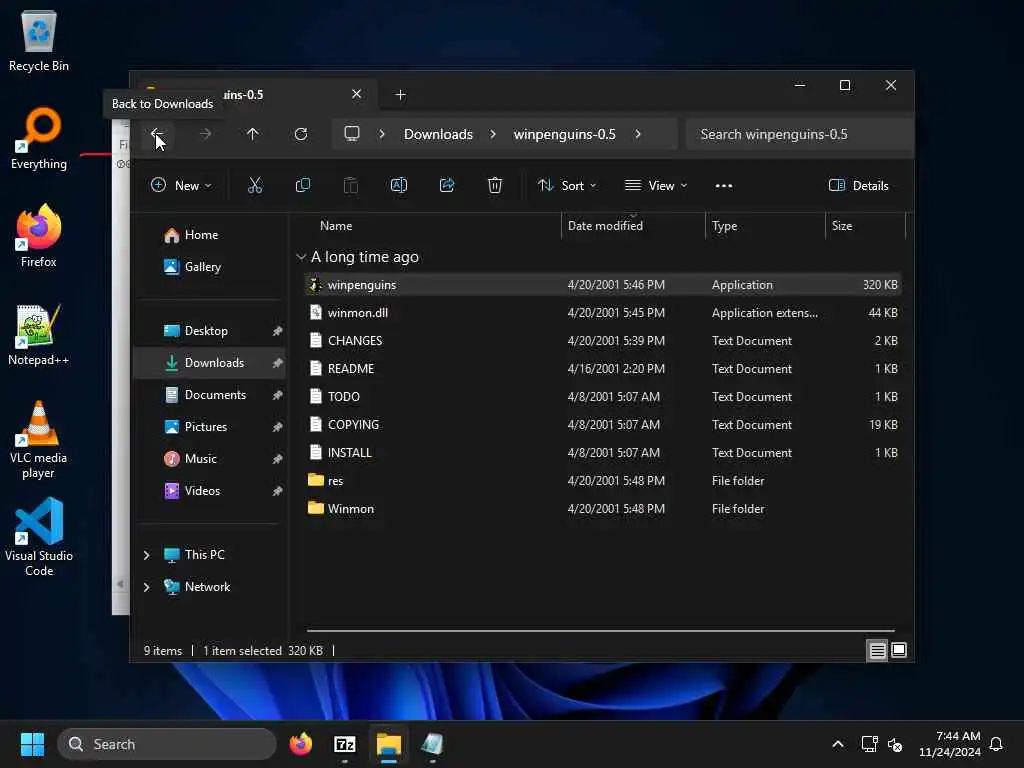
Task: Click the Back to Downloads arrow
Action: pyautogui.click(x=157, y=134)
